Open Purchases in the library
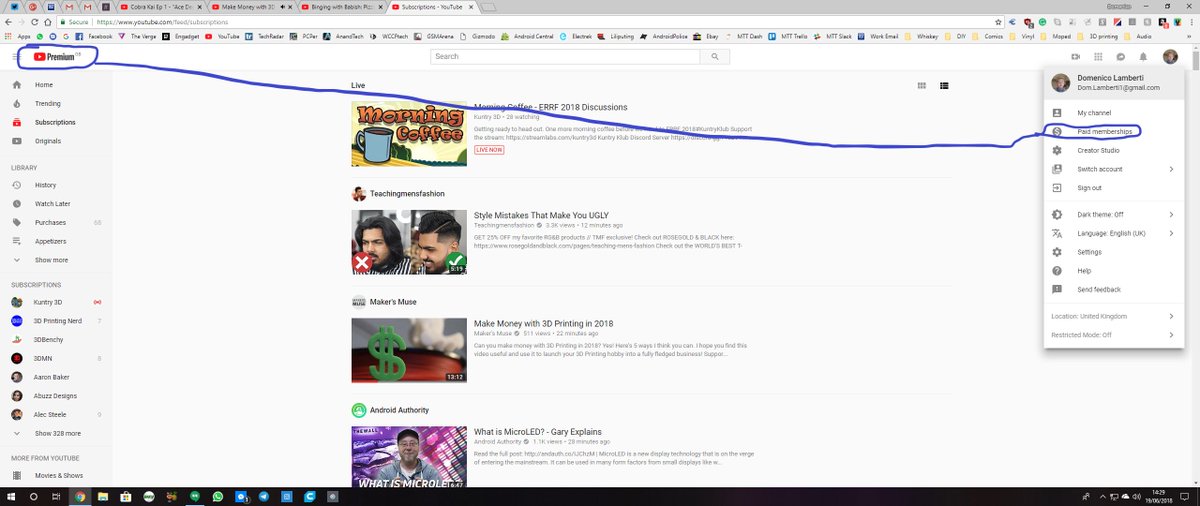The height and width of the screenshot is (506, 1200). 56,222
